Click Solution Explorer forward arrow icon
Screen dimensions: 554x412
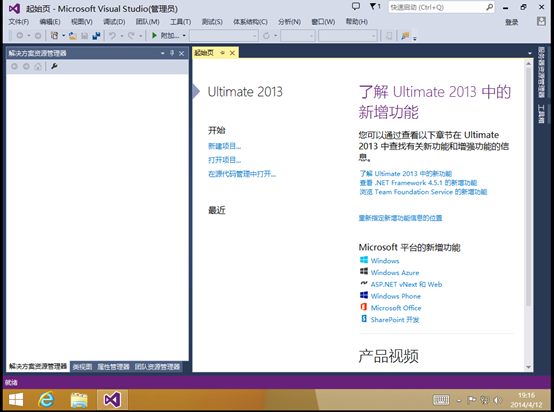[x=26, y=66]
